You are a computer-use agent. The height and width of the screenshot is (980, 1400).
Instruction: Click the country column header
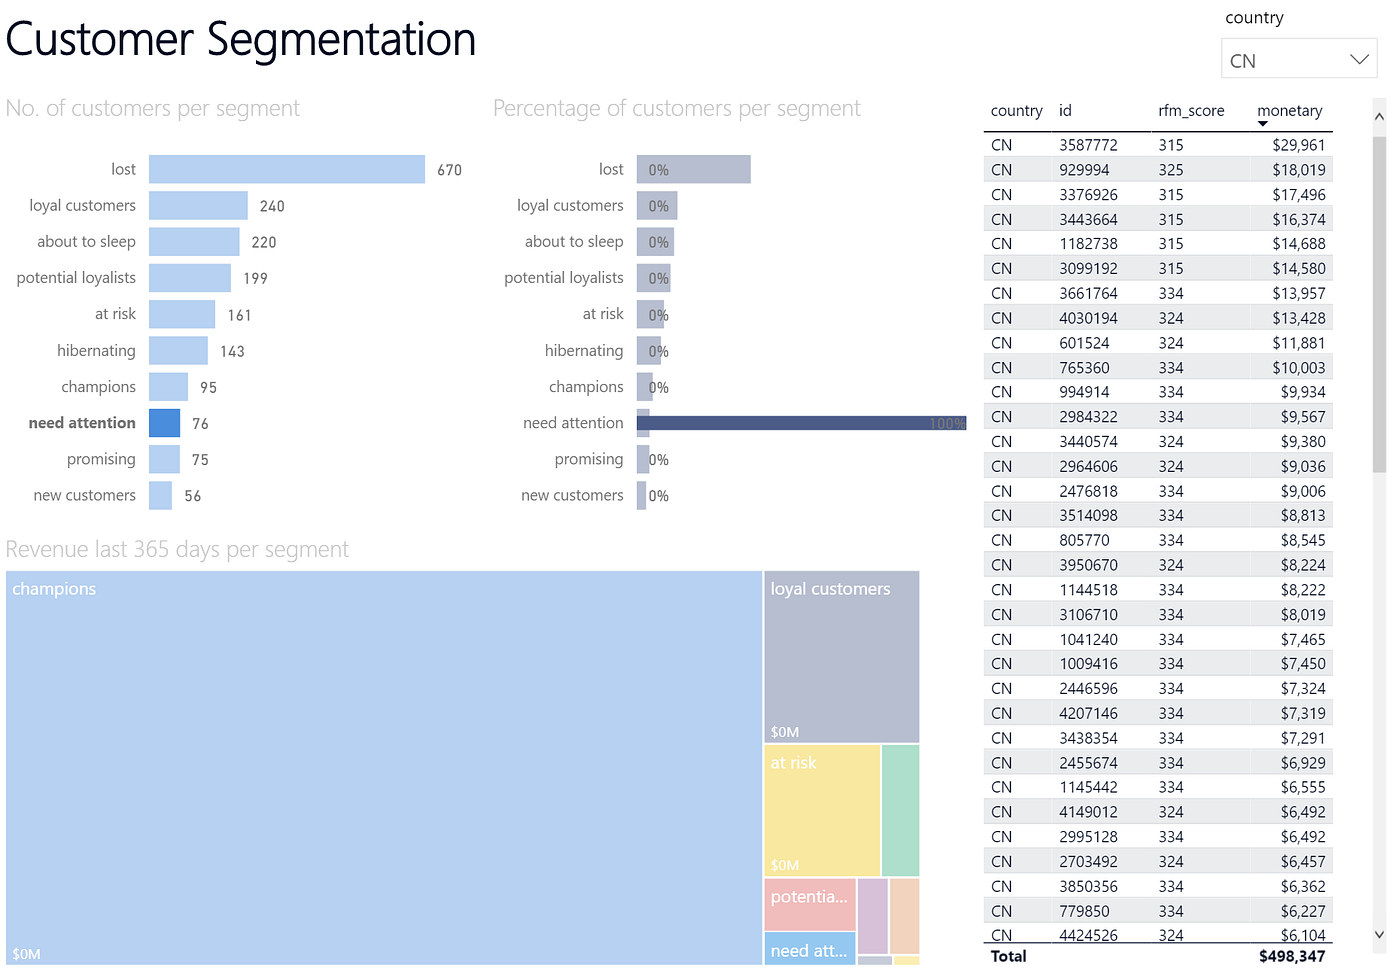(x=1016, y=111)
